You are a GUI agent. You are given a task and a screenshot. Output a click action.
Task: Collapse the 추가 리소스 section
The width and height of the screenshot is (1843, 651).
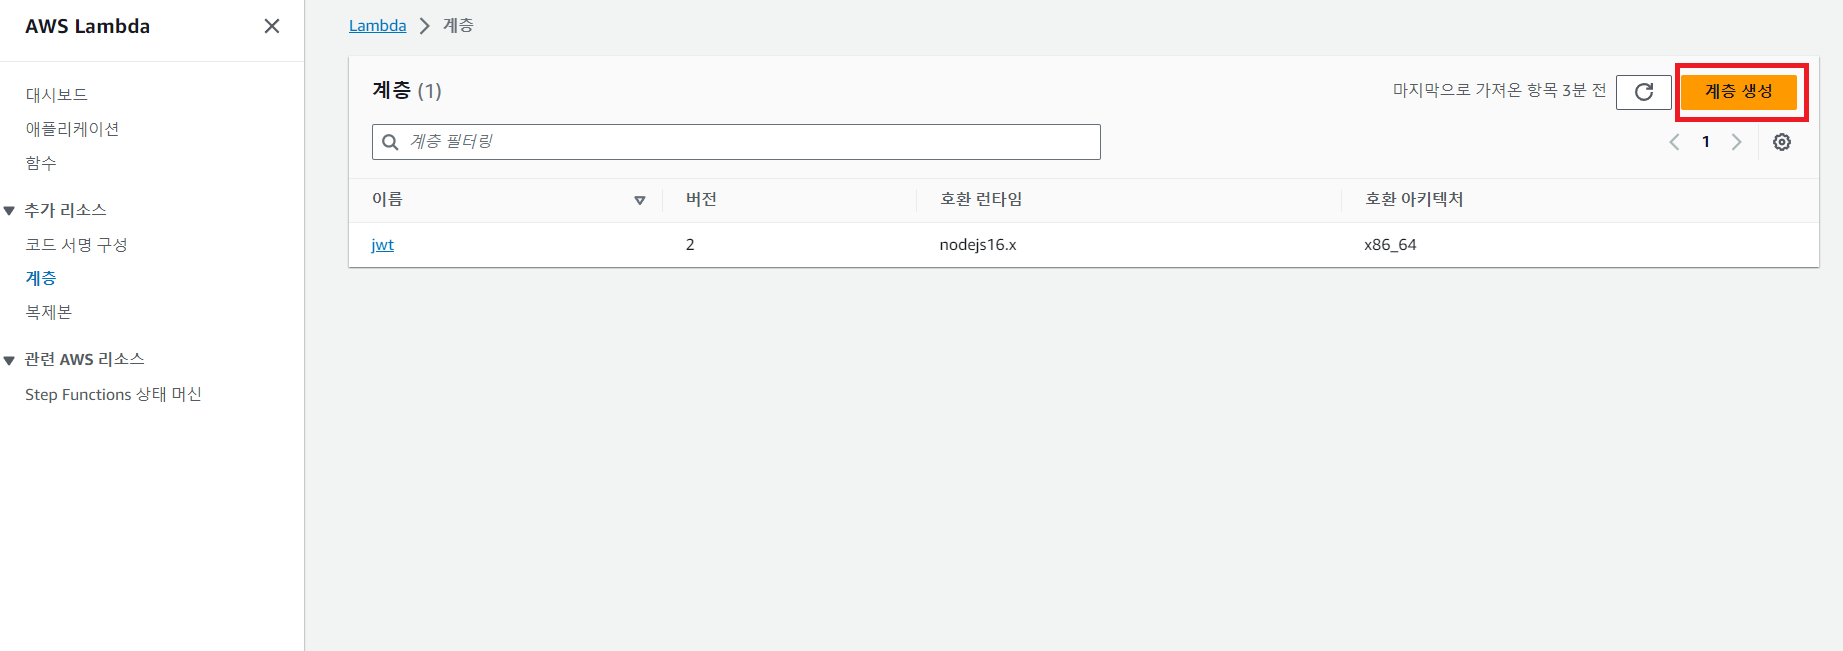click(9, 211)
